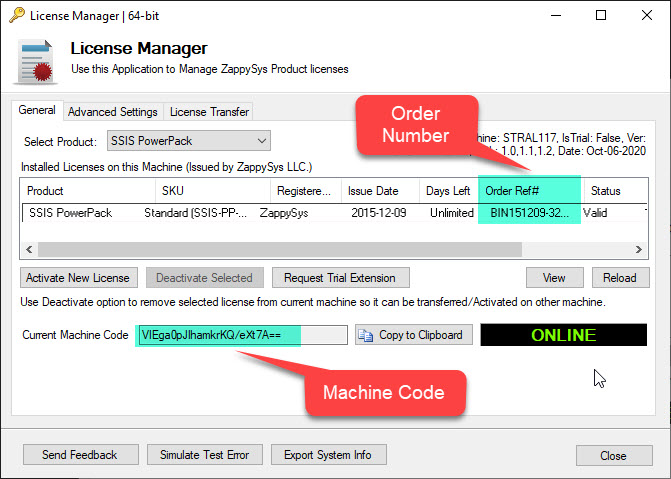Click the 2015-12-09 issue date cell

(379, 213)
